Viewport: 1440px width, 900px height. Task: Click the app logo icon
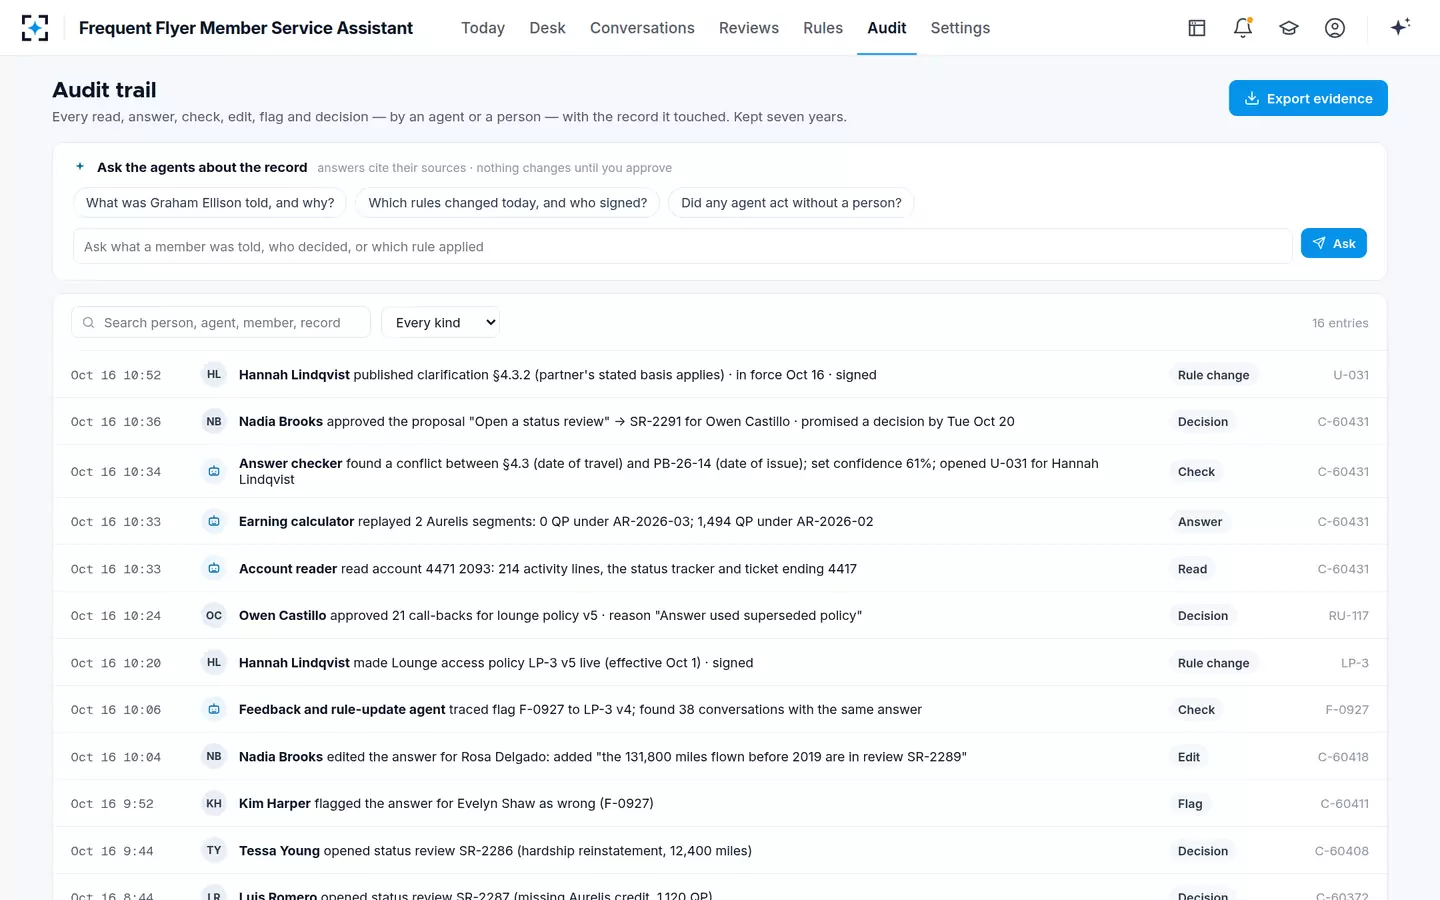[x=35, y=28]
